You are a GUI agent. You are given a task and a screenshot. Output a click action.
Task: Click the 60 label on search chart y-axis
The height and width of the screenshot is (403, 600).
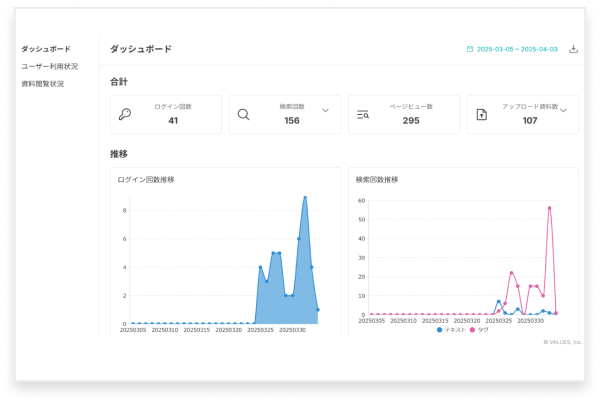tap(362, 201)
